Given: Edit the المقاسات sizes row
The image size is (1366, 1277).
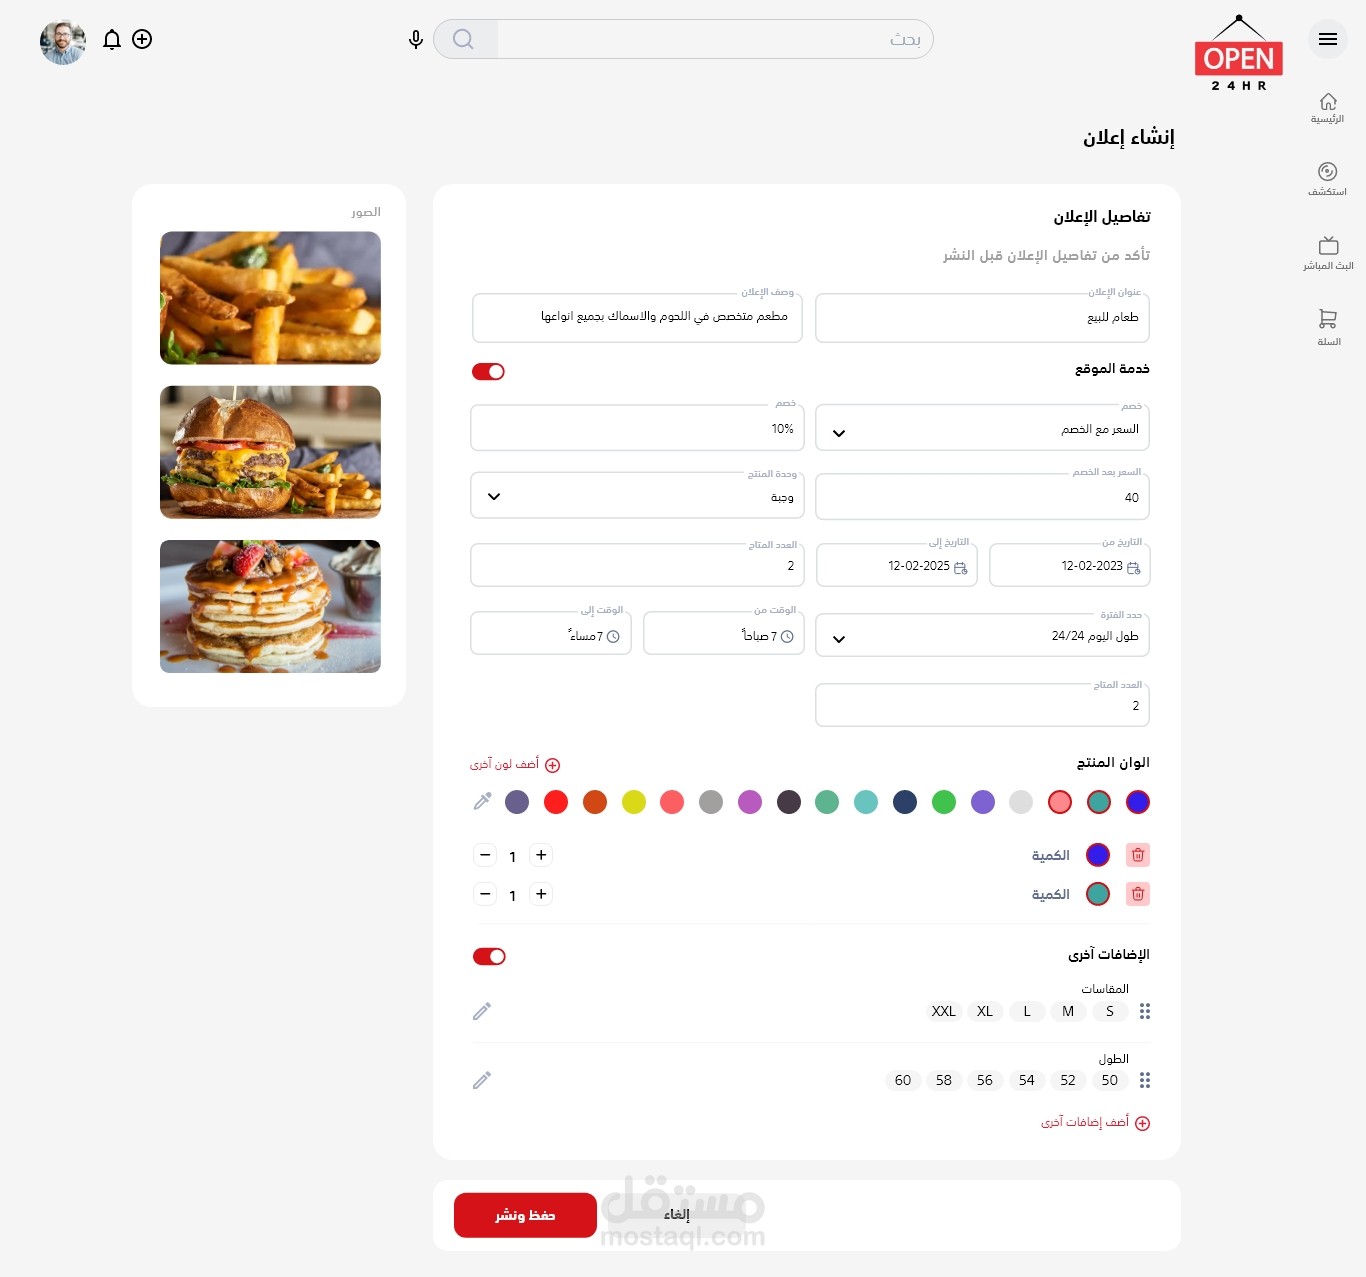Looking at the screenshot, I should [x=482, y=1011].
